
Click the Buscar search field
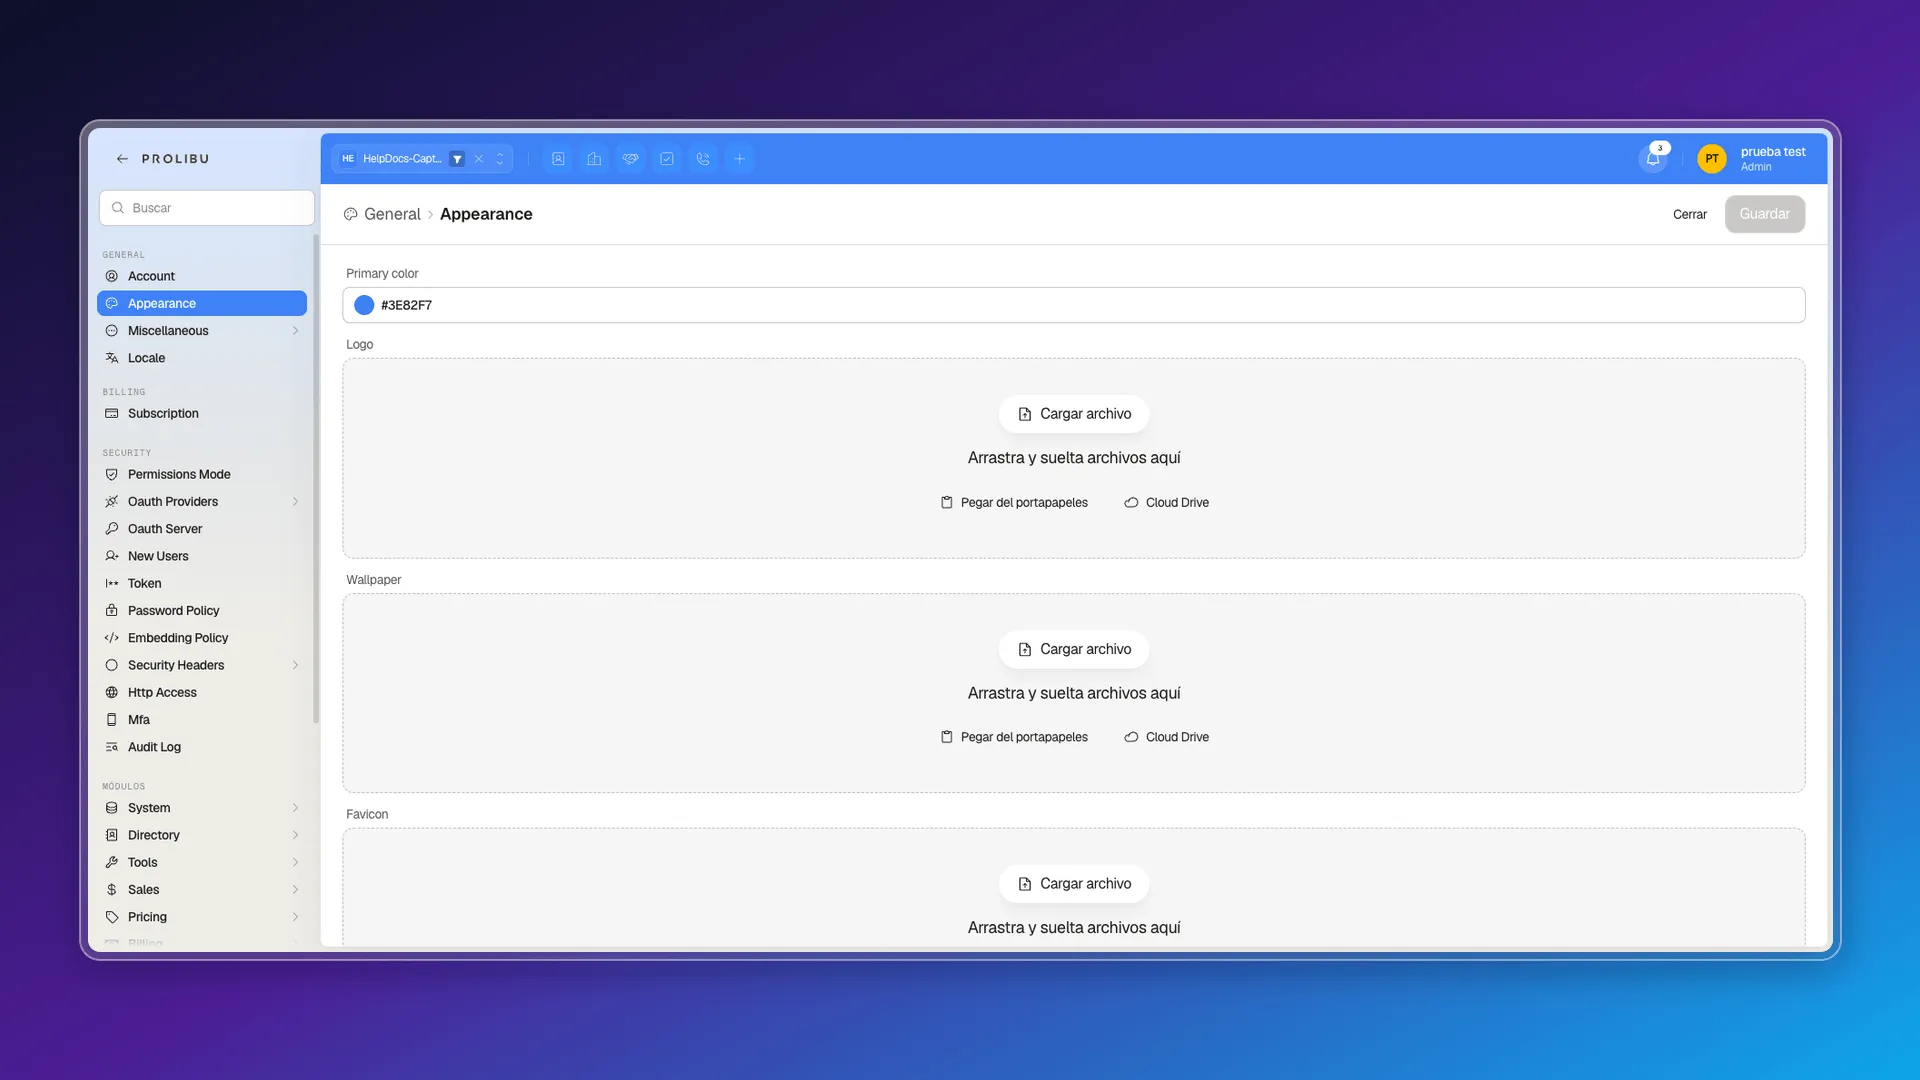tap(207, 208)
